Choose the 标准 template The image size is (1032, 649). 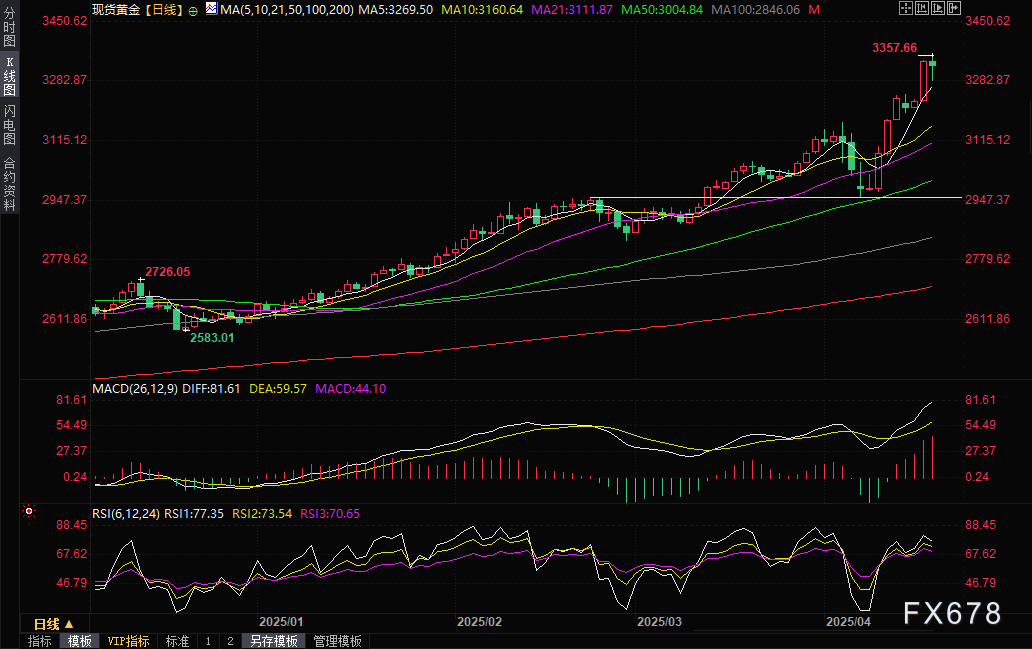(x=177, y=641)
